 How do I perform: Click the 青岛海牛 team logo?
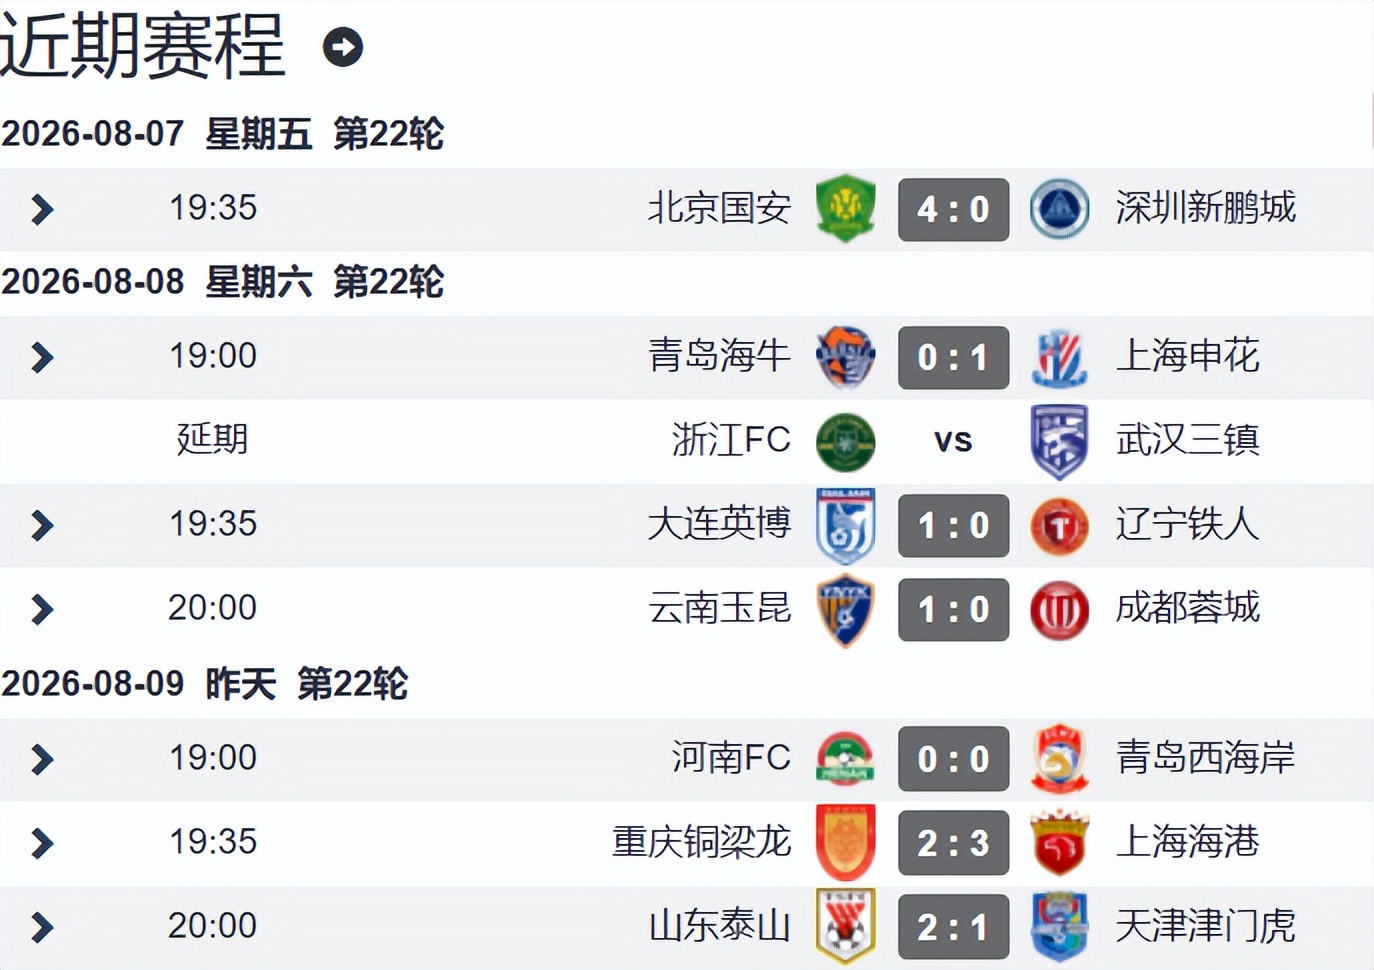point(846,357)
